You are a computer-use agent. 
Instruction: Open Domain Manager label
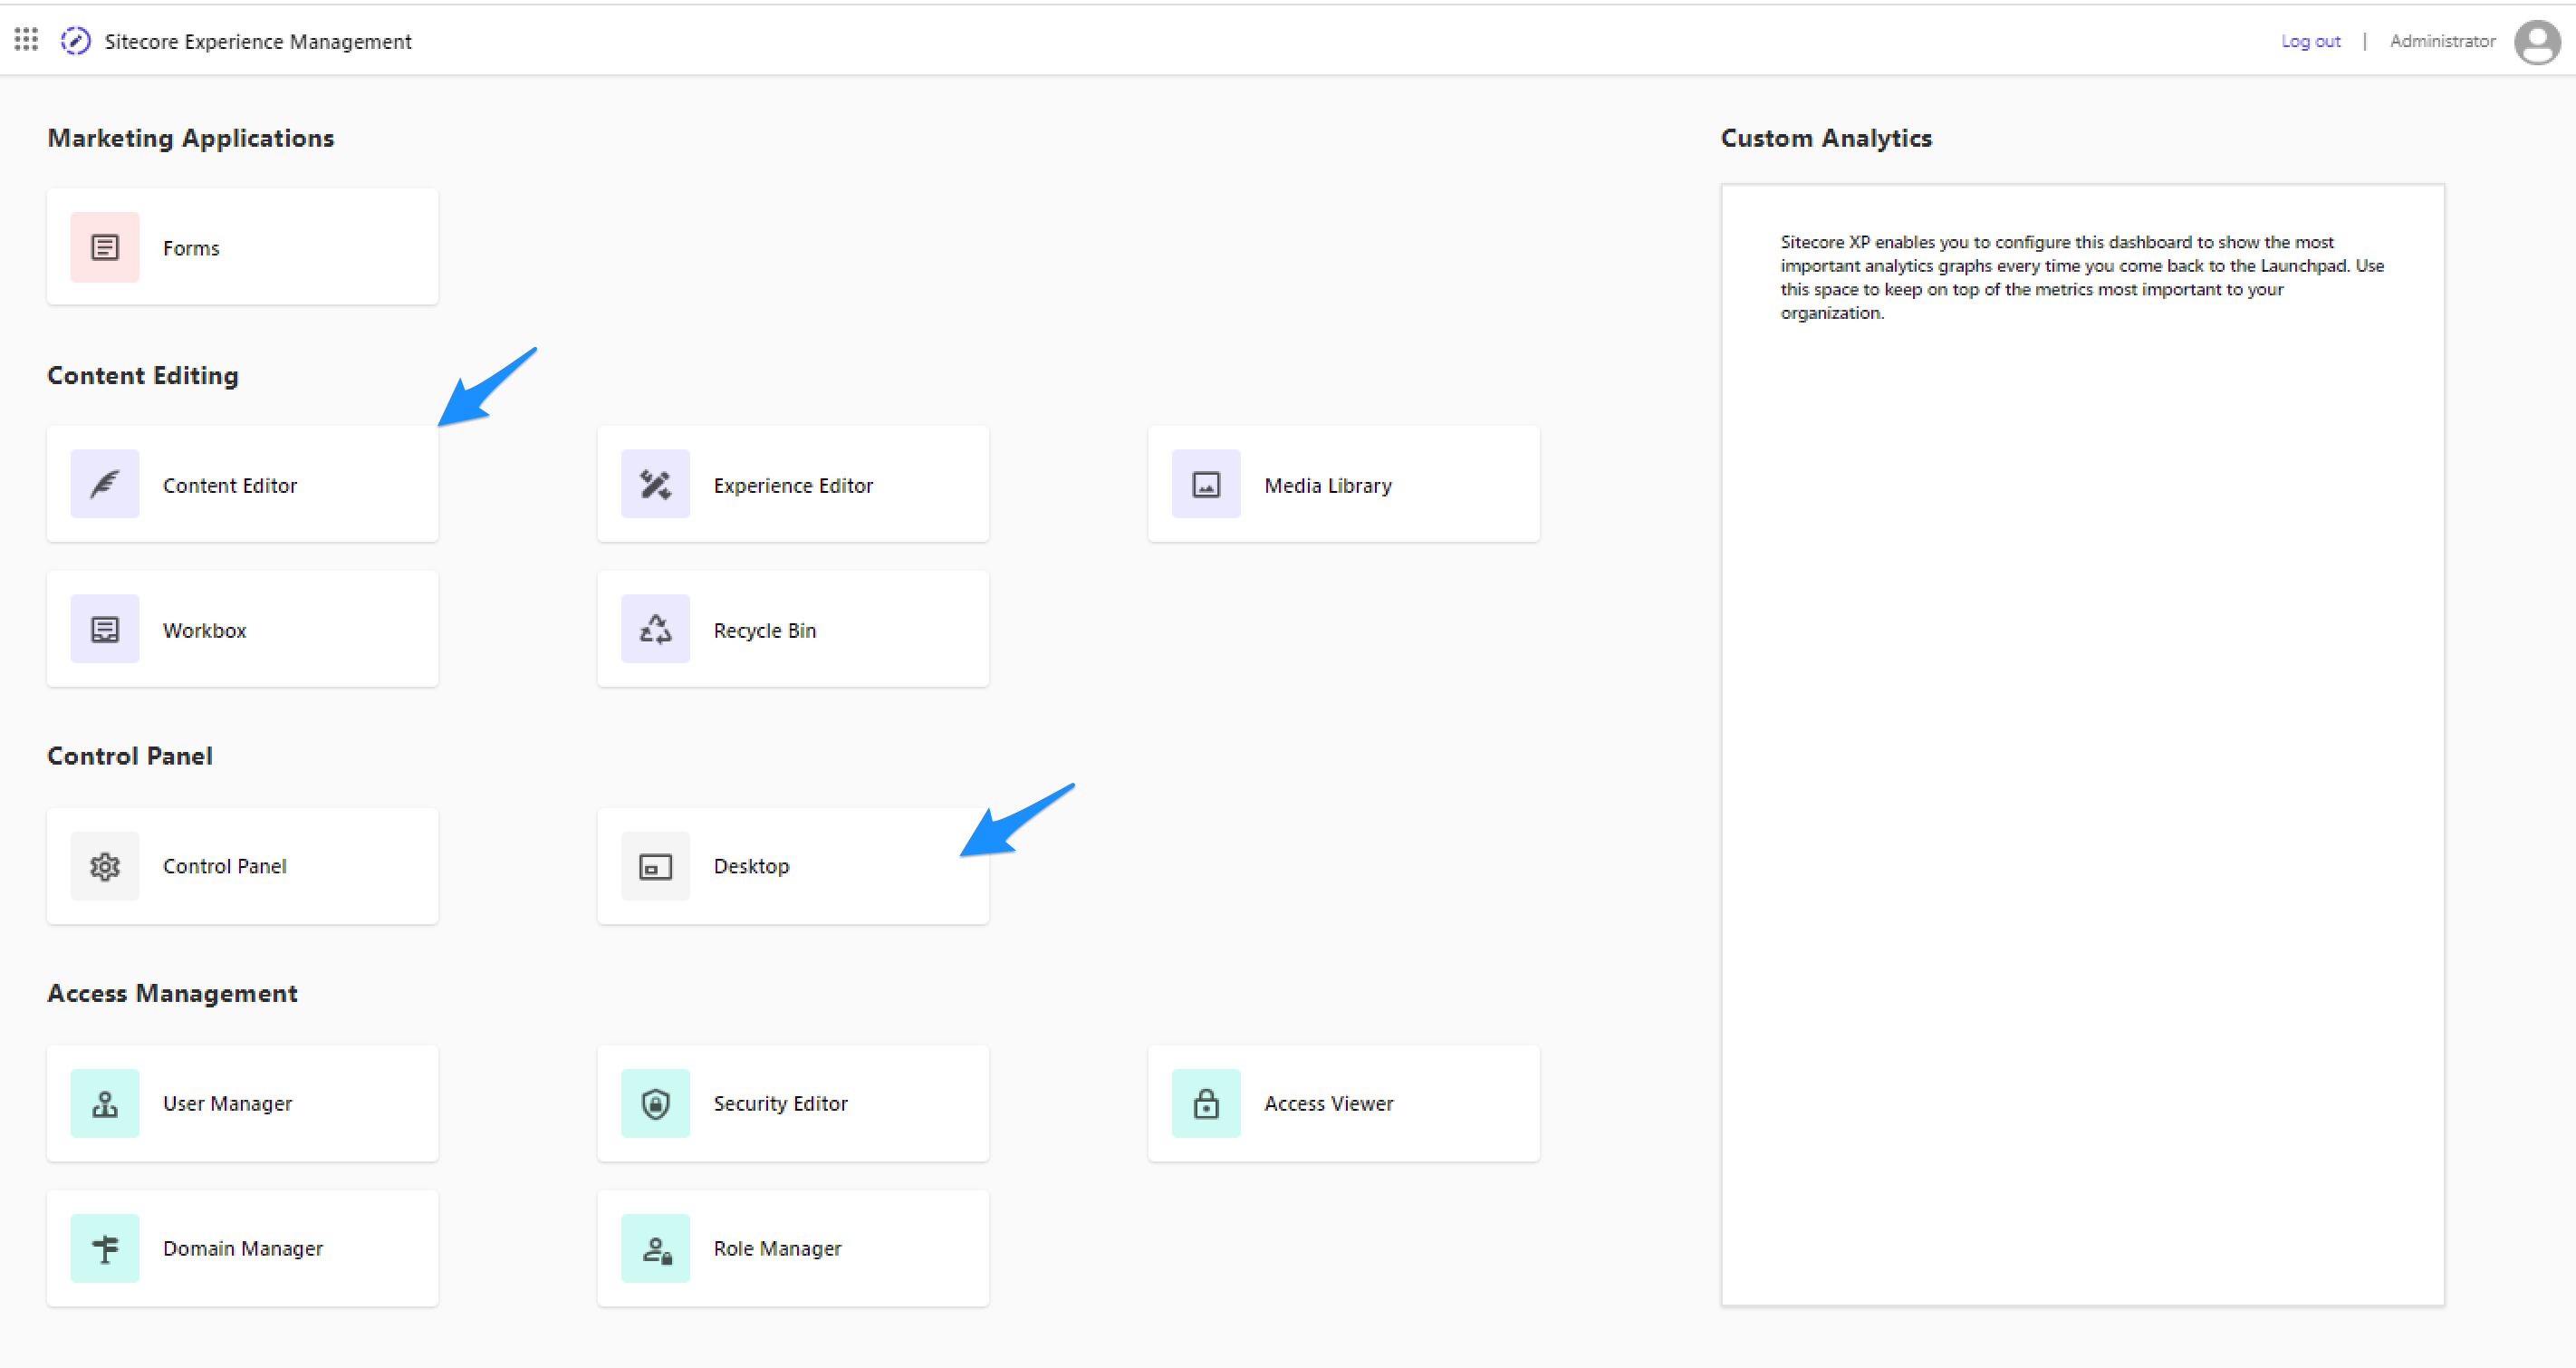243,1248
